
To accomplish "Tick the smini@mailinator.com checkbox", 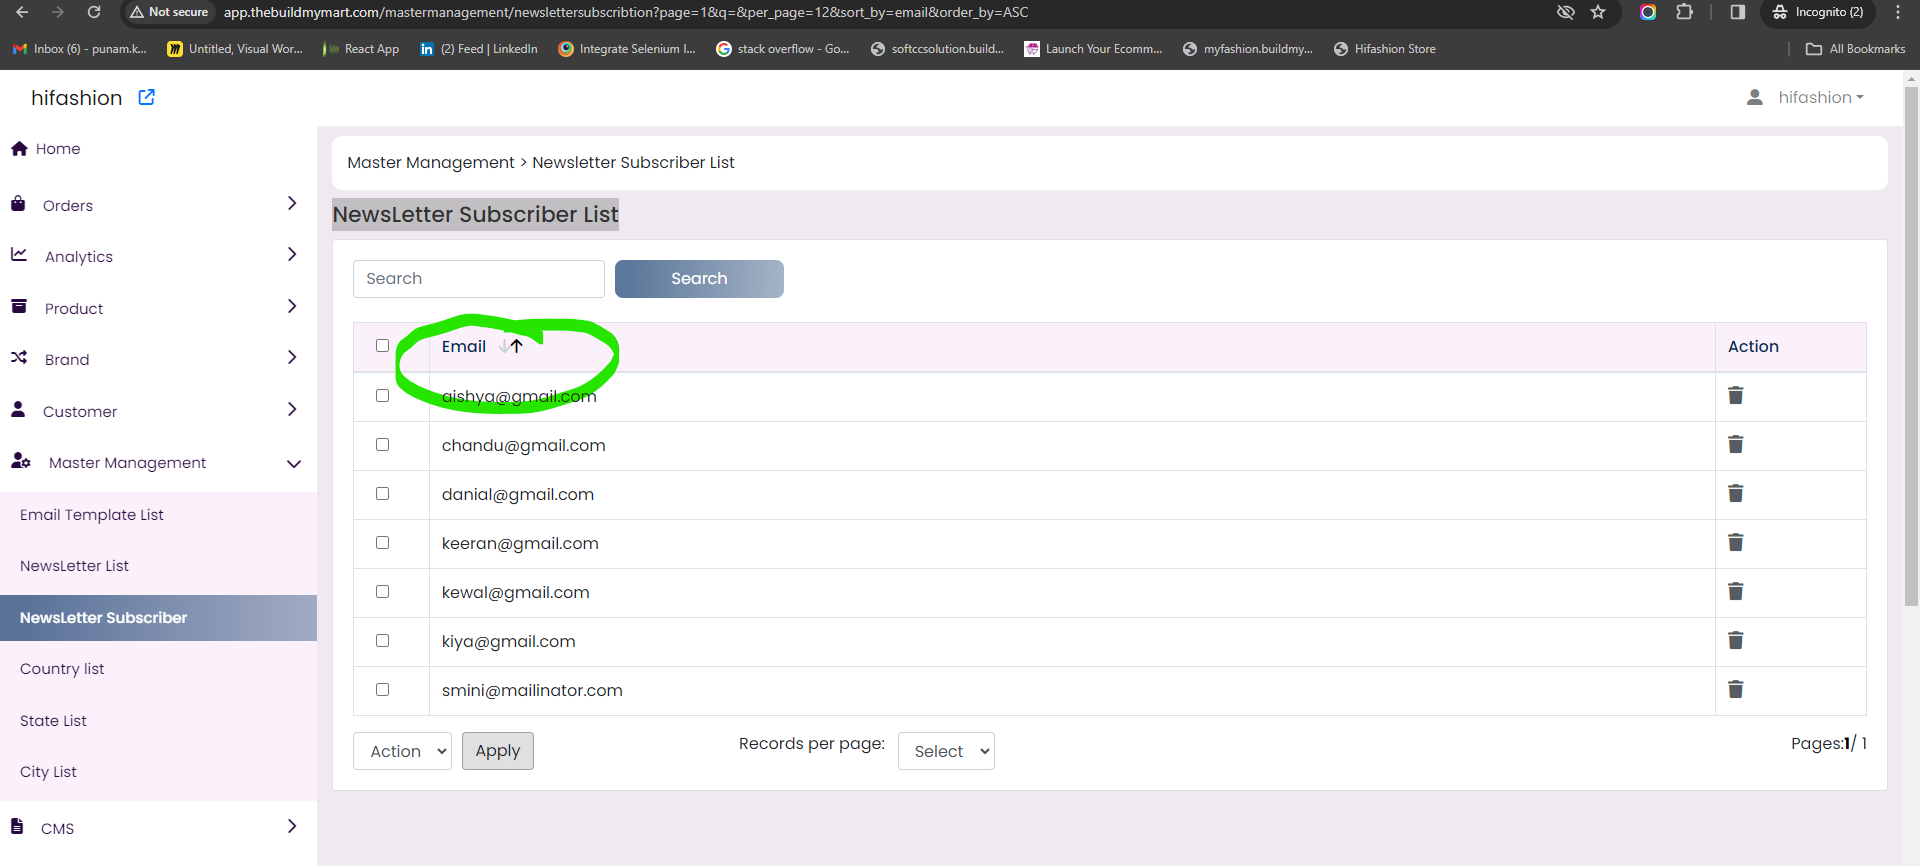I will tap(382, 690).
